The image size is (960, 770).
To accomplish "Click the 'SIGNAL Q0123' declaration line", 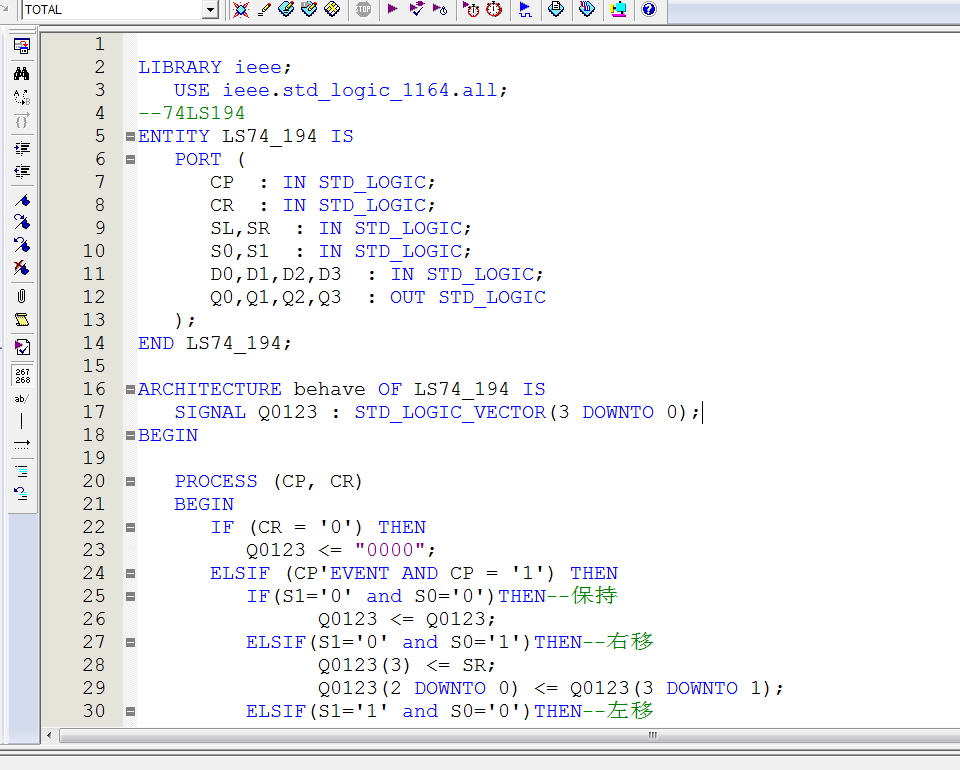I will (437, 412).
